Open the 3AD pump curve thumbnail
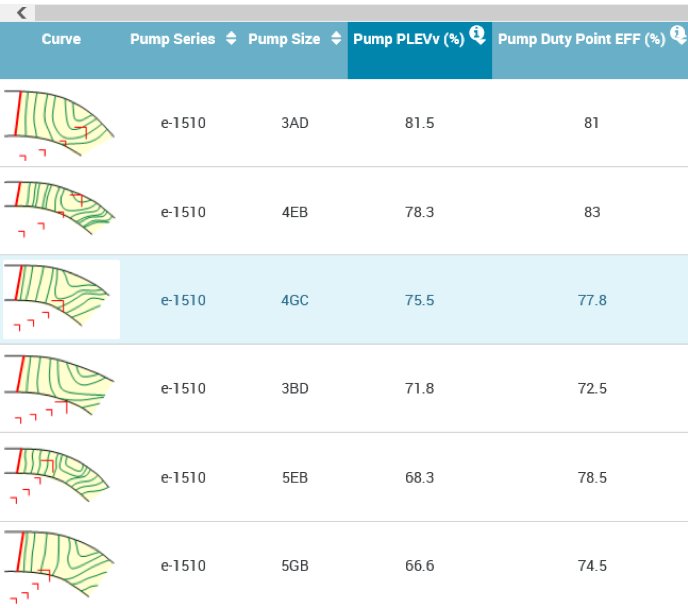This screenshot has height=608, width=688. [x=60, y=124]
